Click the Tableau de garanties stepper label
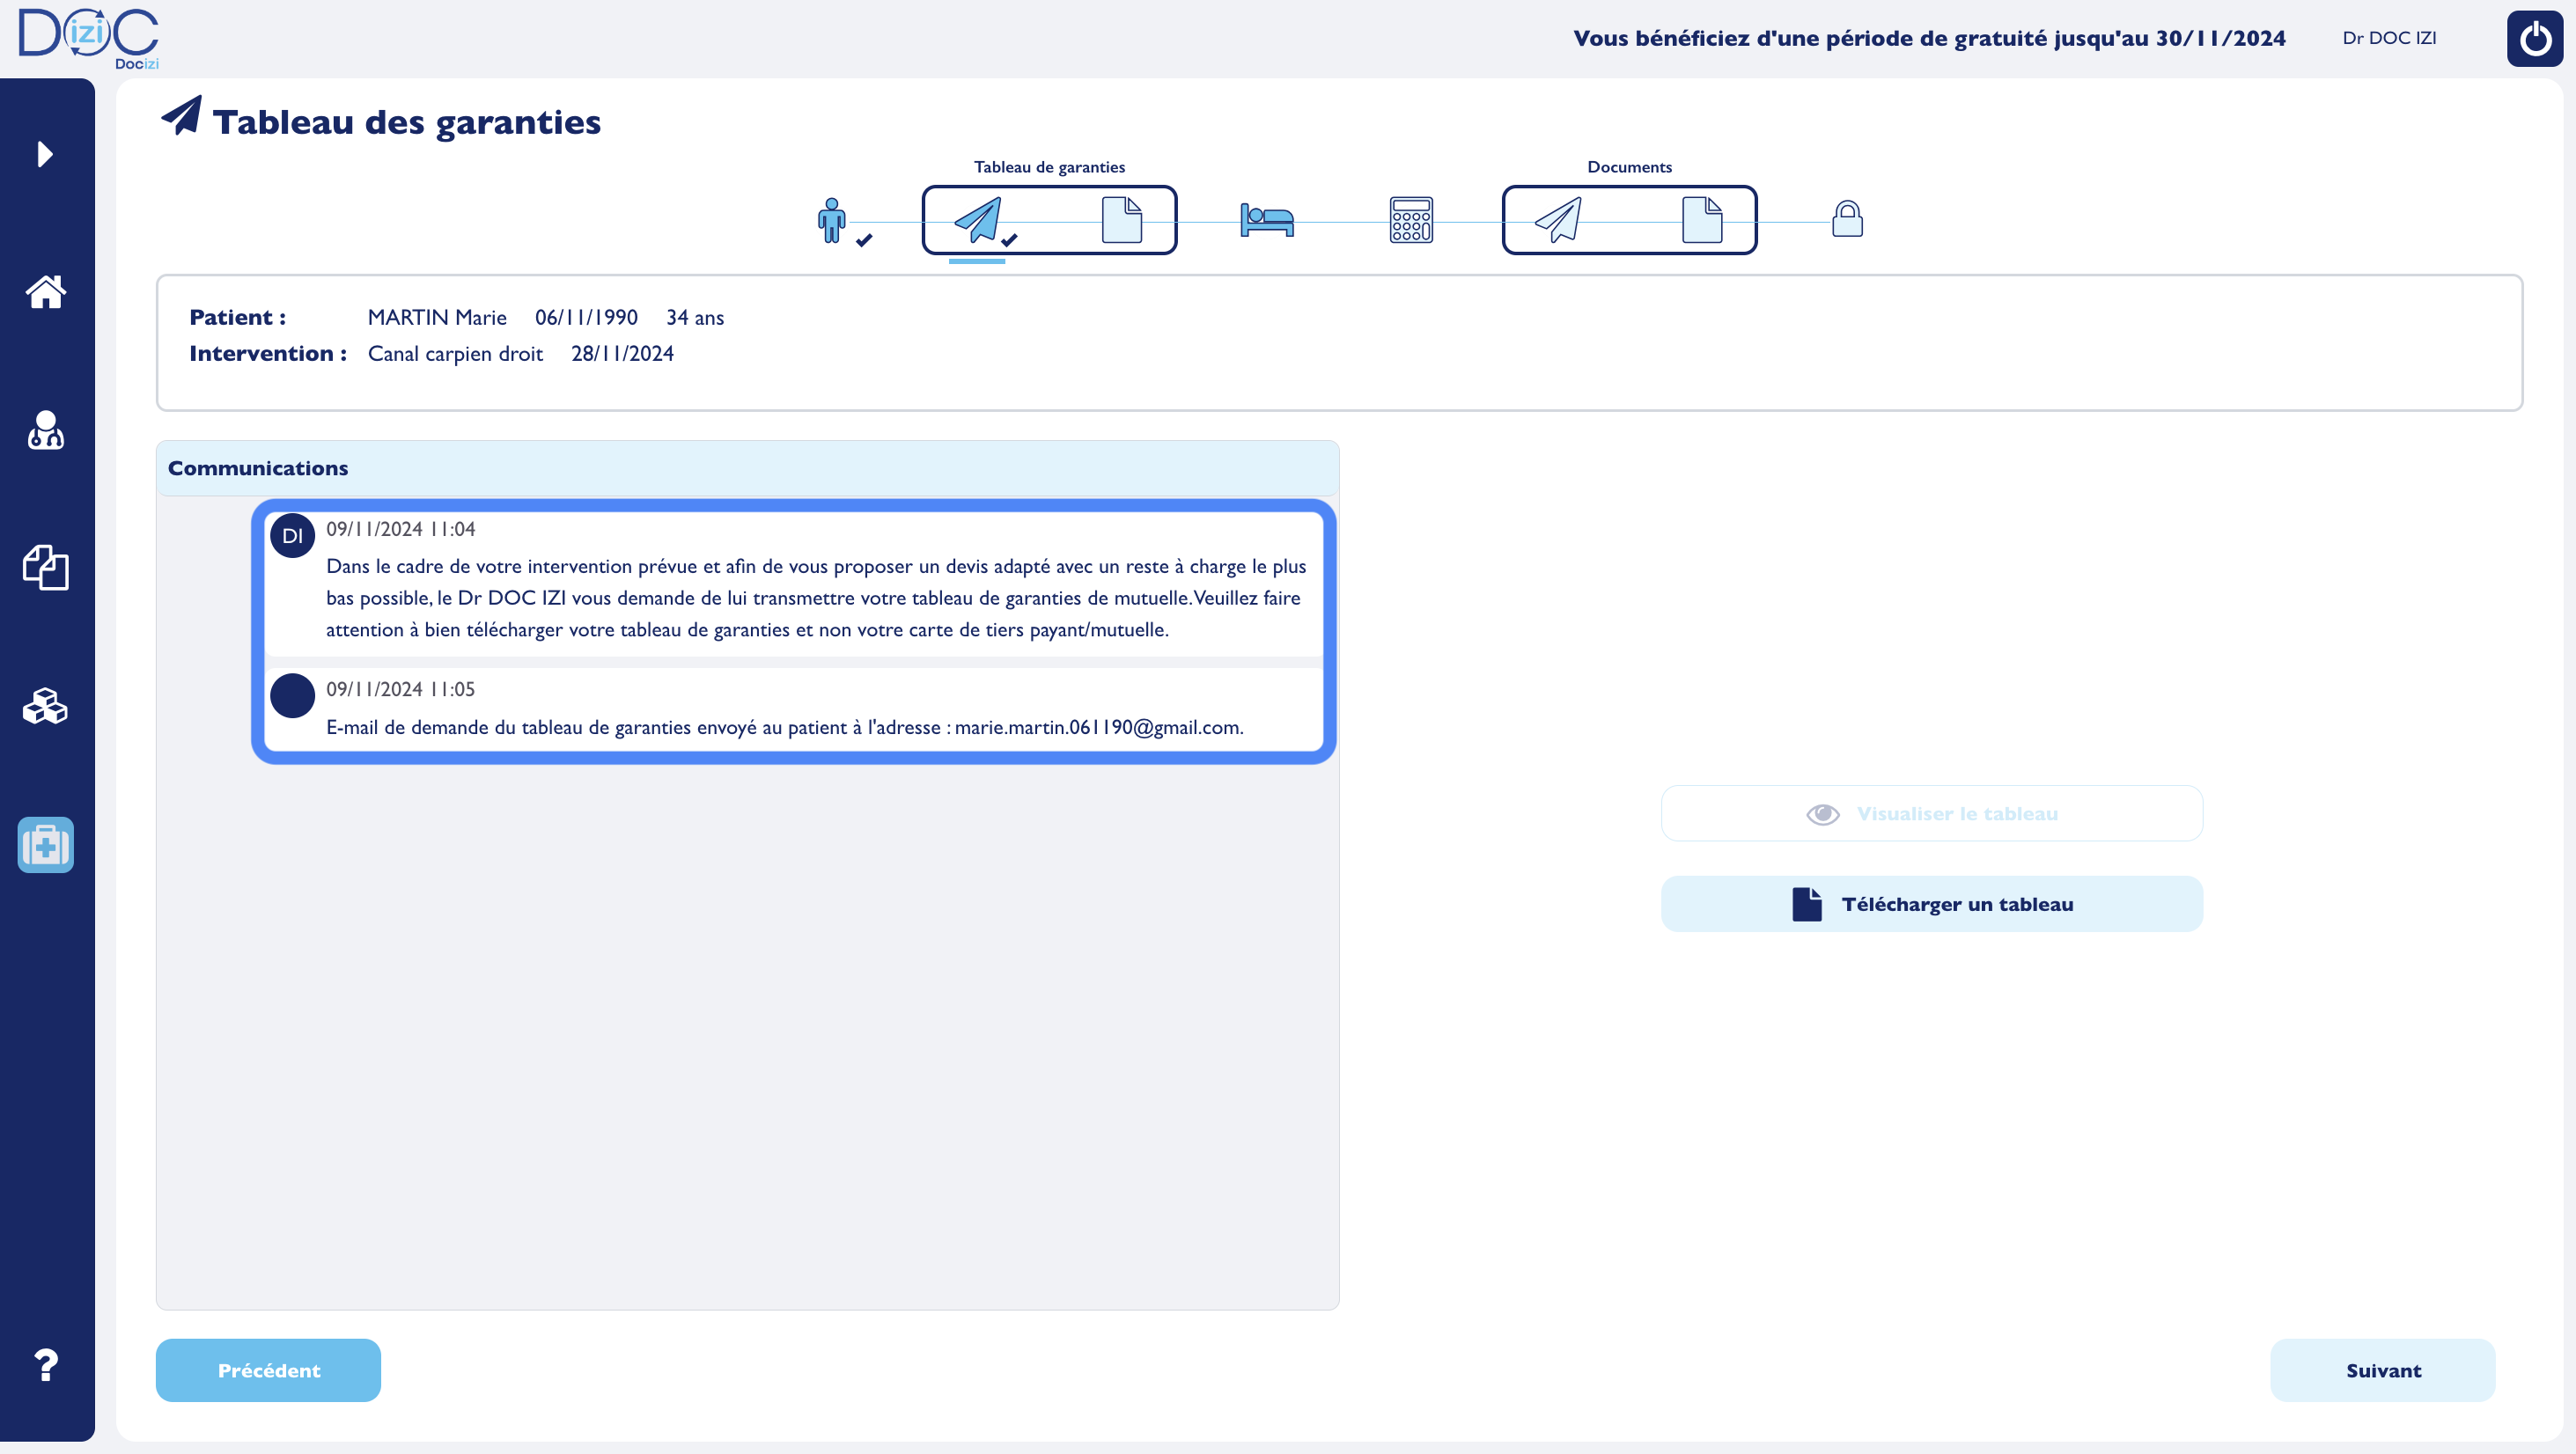The width and height of the screenshot is (2576, 1454). pyautogui.click(x=1049, y=167)
